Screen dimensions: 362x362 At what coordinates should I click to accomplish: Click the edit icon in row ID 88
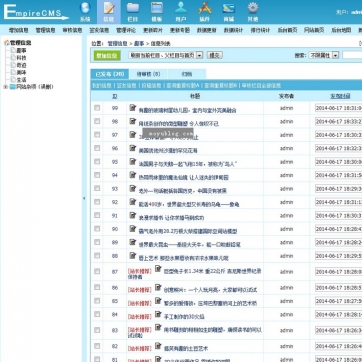[133, 256]
